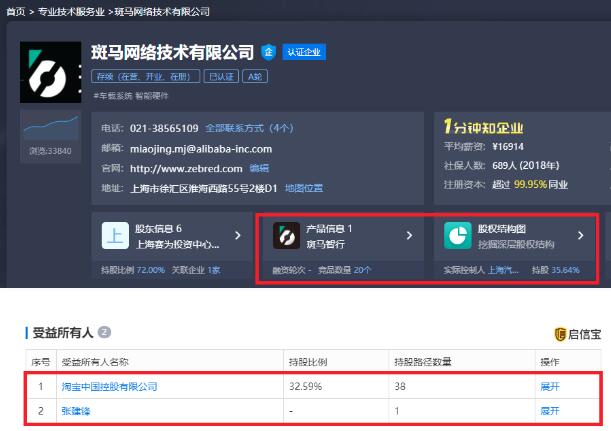Screen dimensions: 611x431
Task: Expand the 股东信息 card chevron
Action: pyautogui.click(x=238, y=235)
